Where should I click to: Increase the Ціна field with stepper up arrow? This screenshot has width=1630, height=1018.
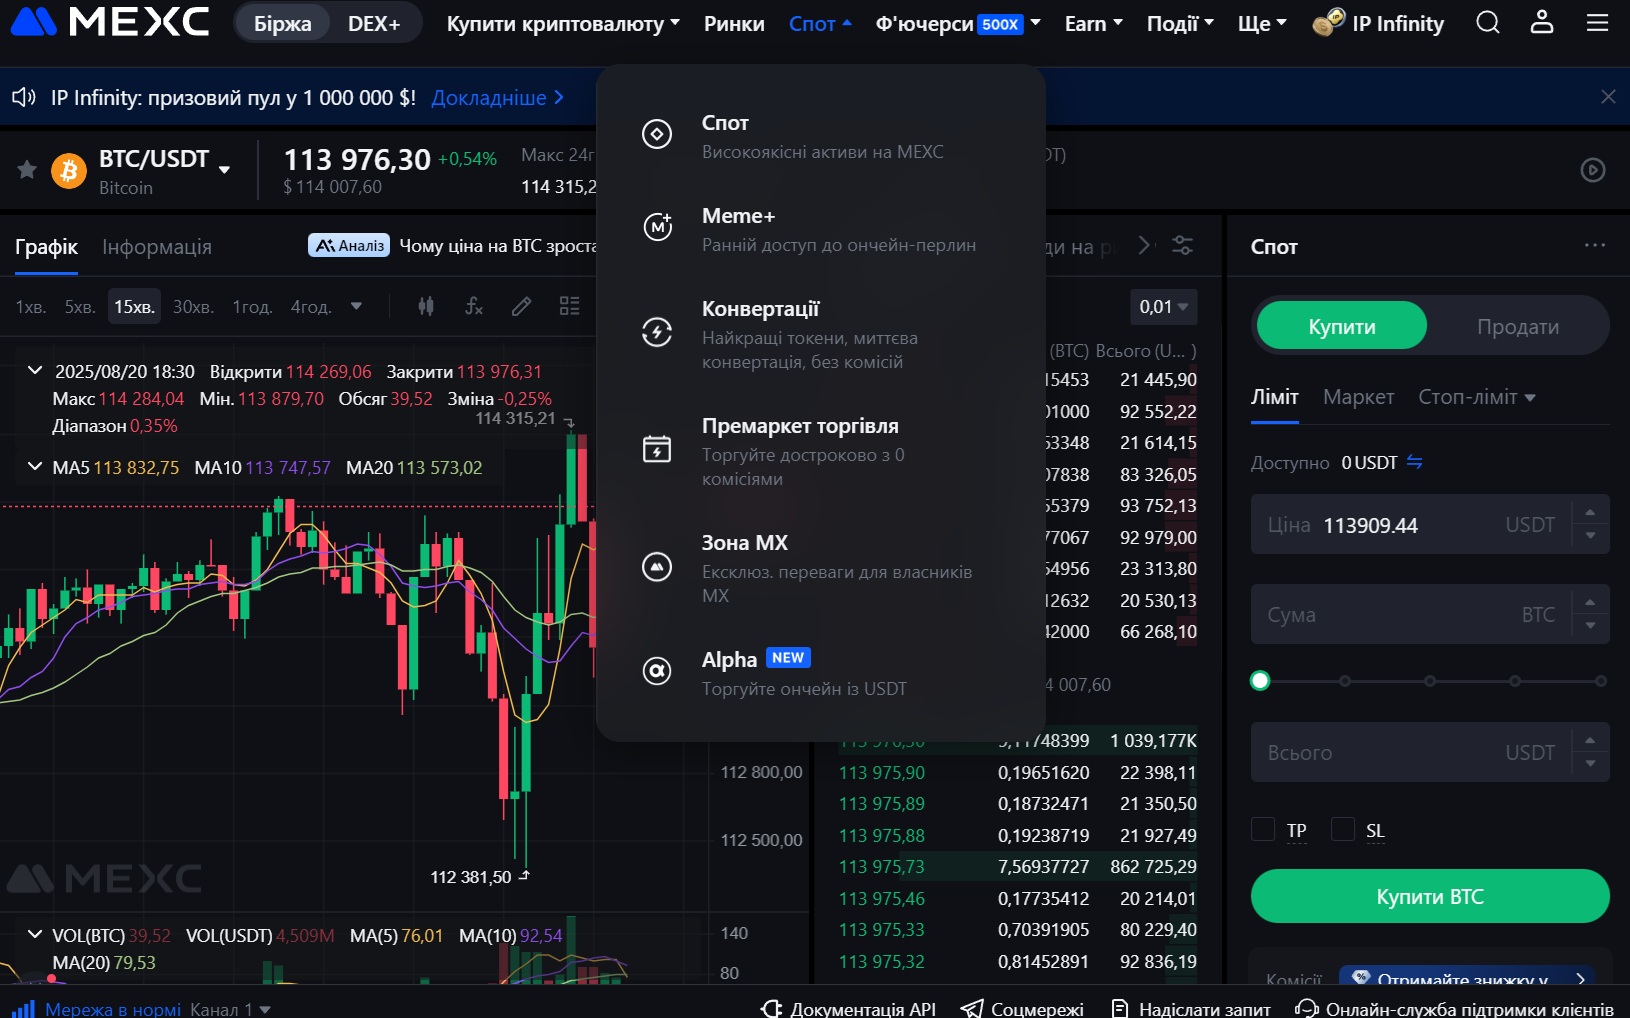[1590, 513]
